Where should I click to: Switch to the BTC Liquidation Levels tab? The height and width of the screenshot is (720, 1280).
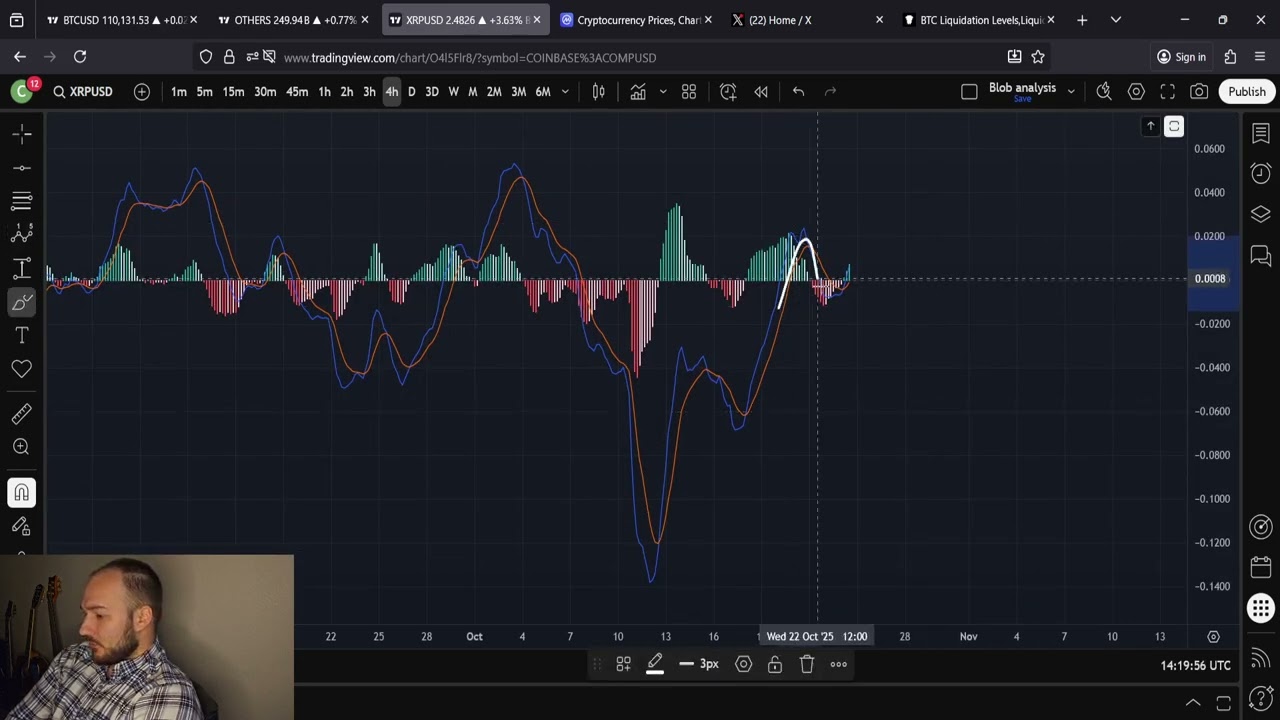980,20
